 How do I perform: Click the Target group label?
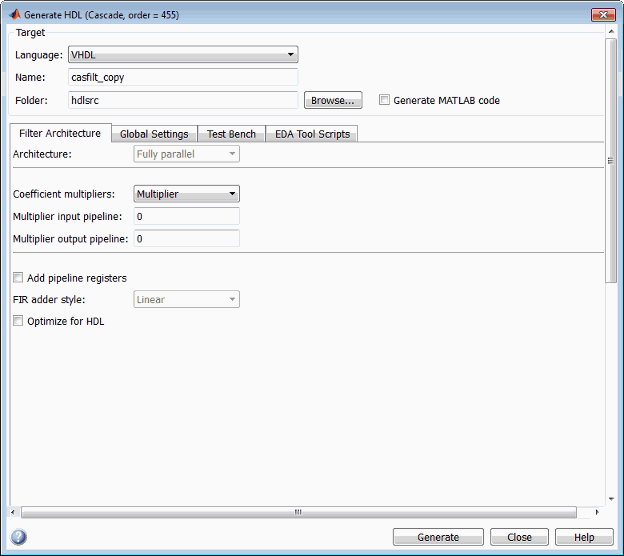pyautogui.click(x=30, y=32)
